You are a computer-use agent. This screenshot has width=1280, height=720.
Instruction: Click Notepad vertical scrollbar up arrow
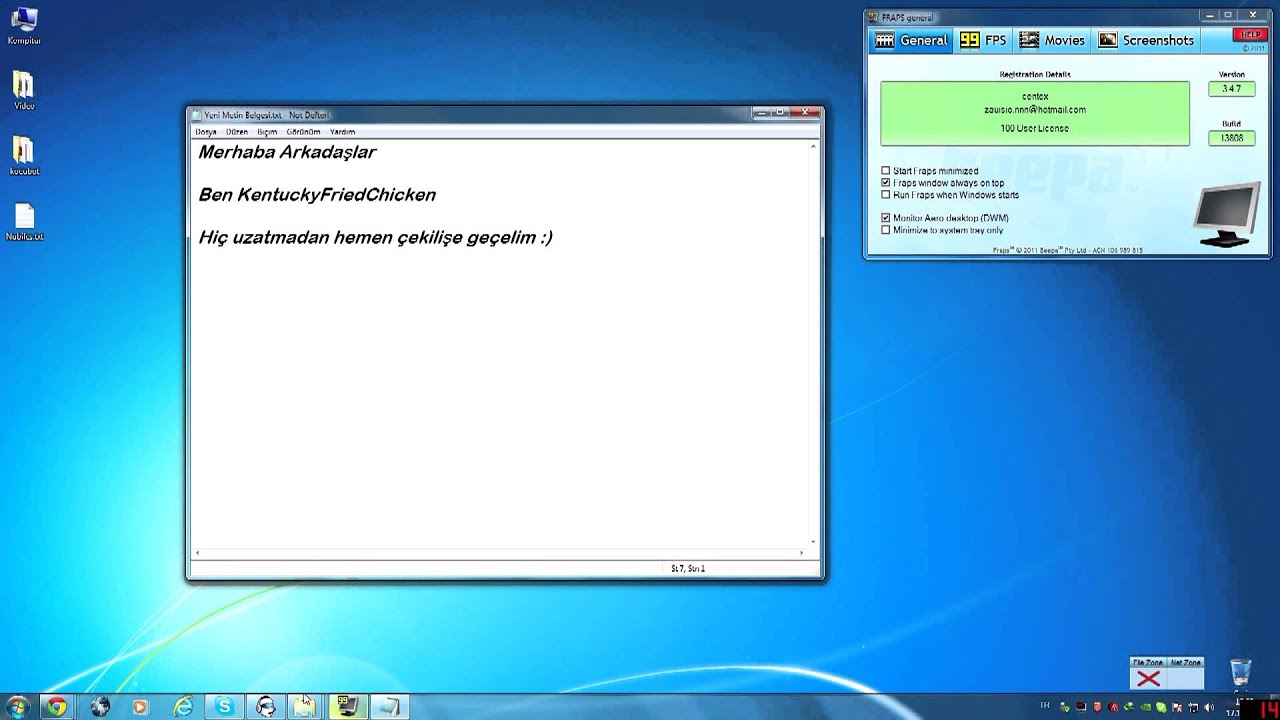tap(813, 147)
